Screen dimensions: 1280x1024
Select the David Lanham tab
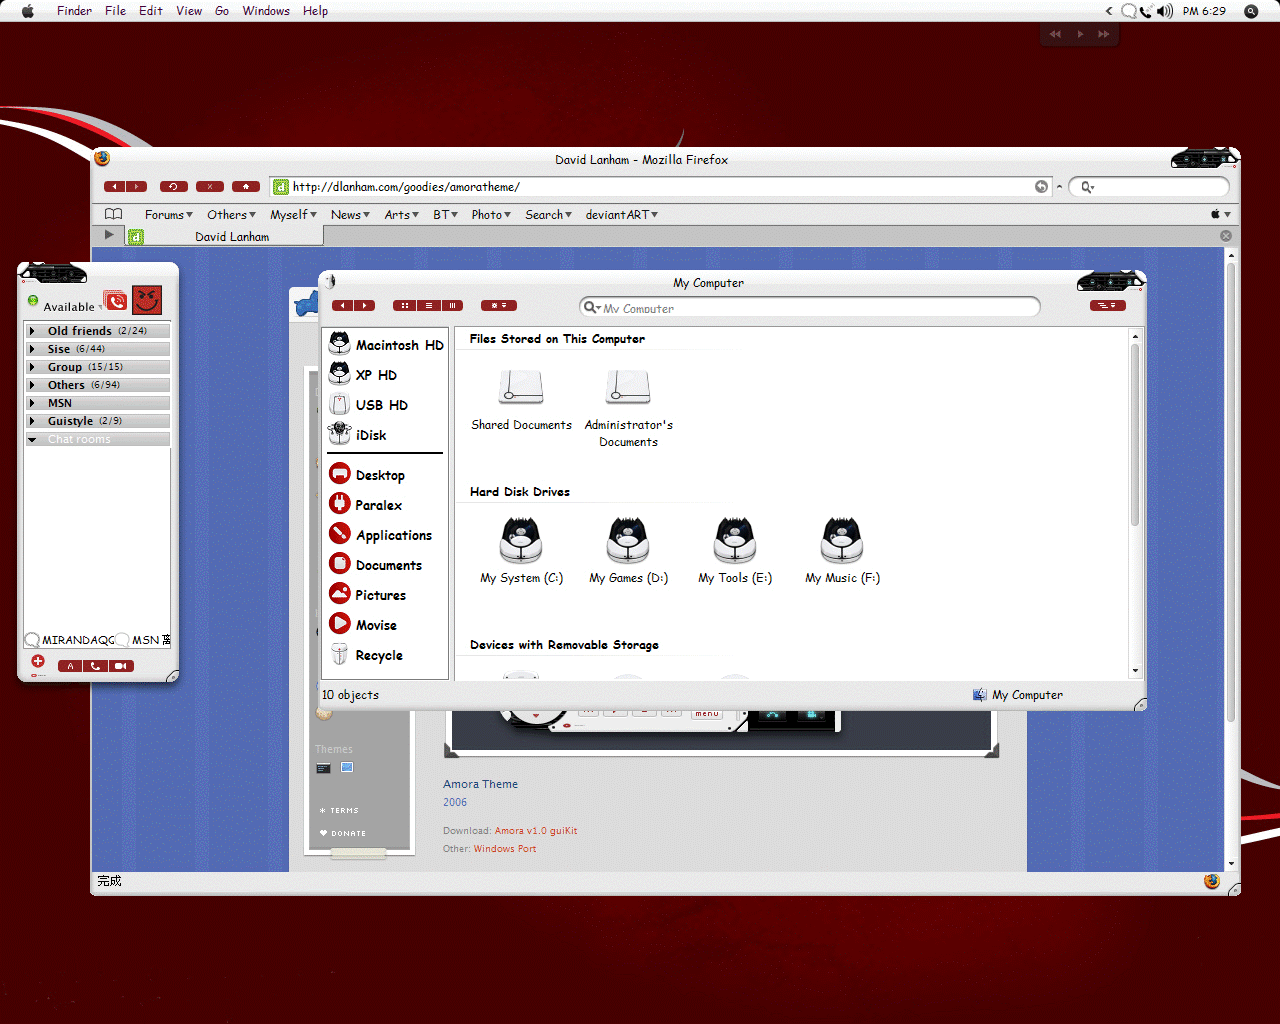click(224, 237)
